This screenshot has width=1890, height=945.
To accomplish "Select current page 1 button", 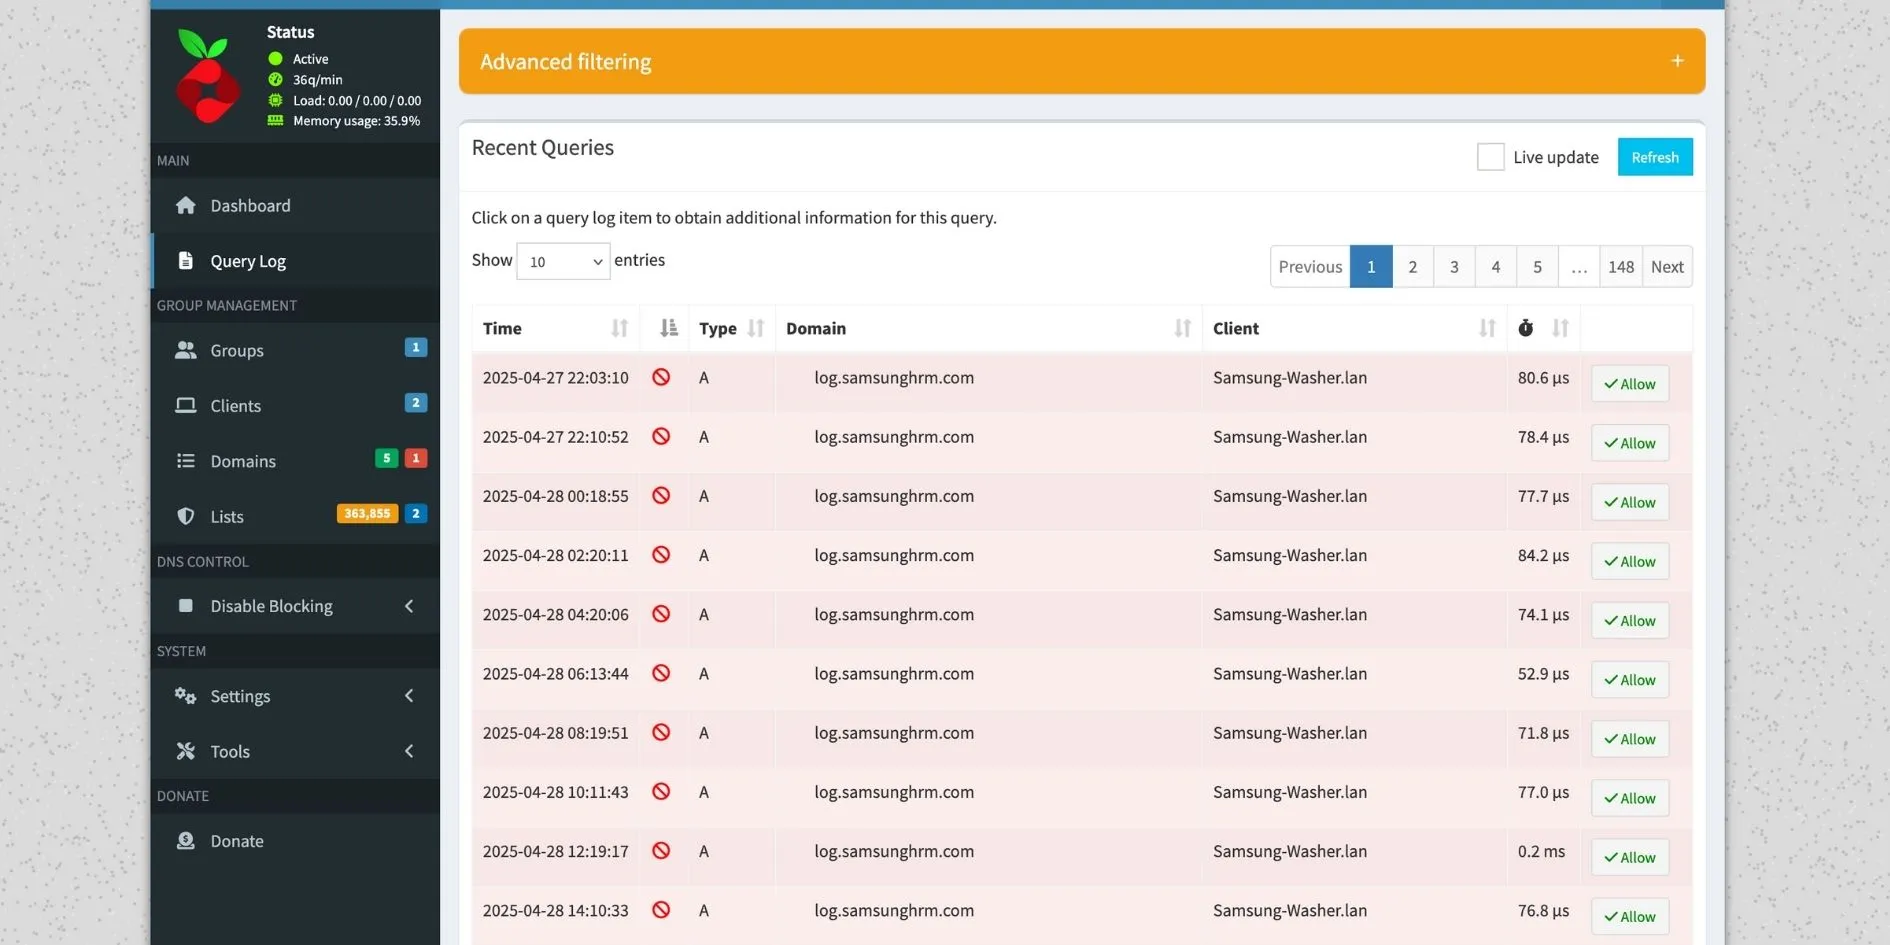I will (1371, 267).
